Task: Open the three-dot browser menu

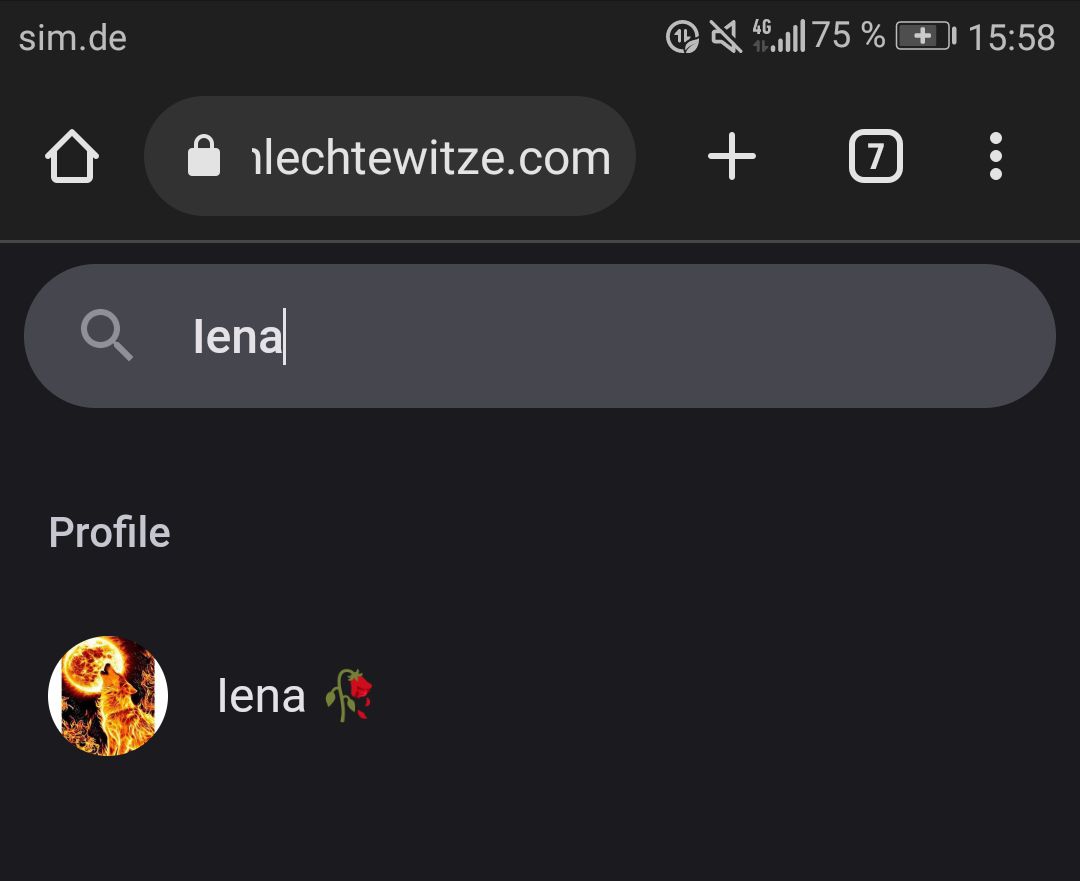Action: point(995,157)
